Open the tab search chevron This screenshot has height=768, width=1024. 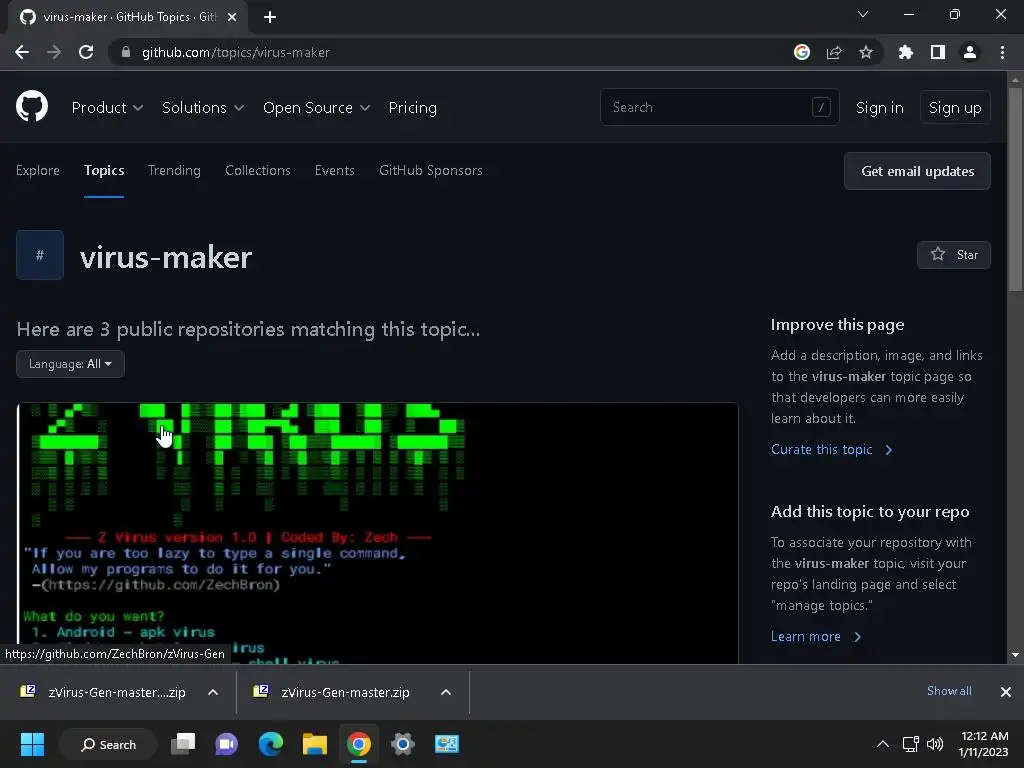(x=863, y=14)
